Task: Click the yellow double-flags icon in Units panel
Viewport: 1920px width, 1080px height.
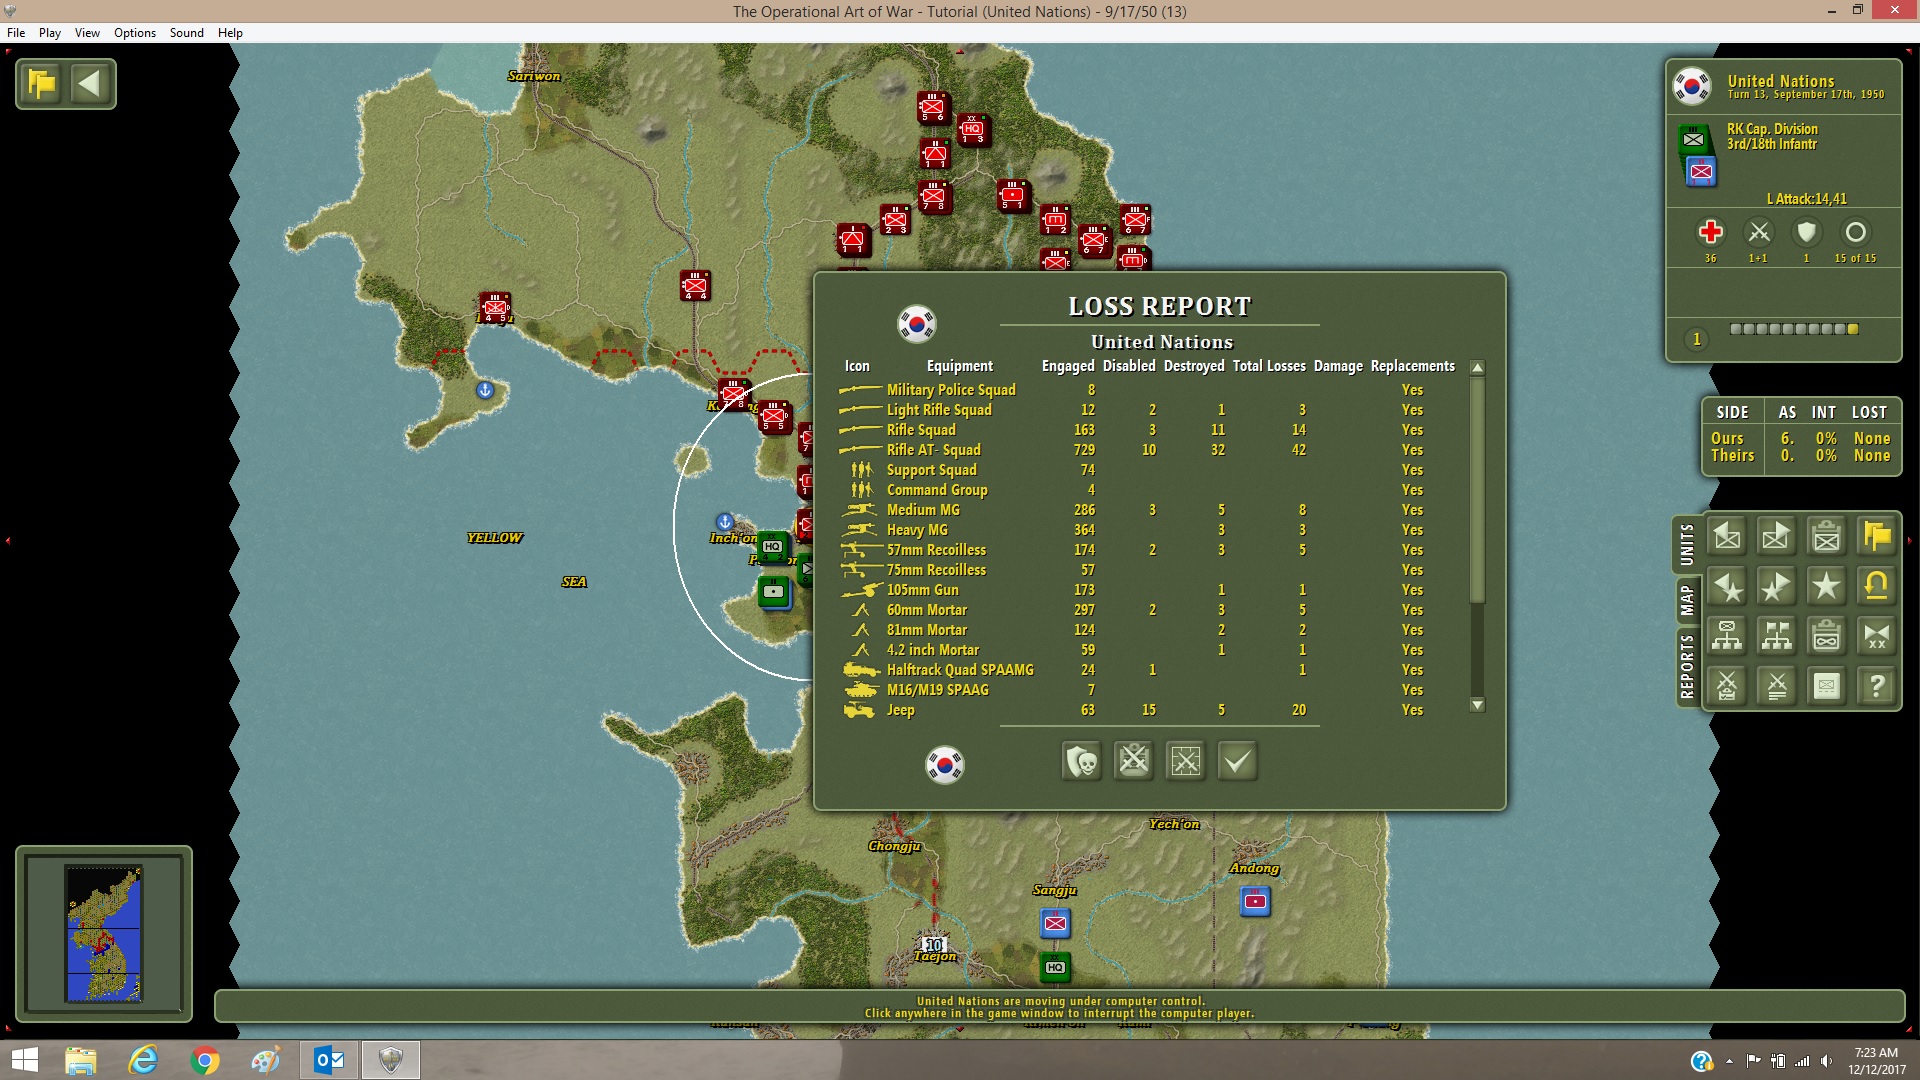Action: 1877,537
